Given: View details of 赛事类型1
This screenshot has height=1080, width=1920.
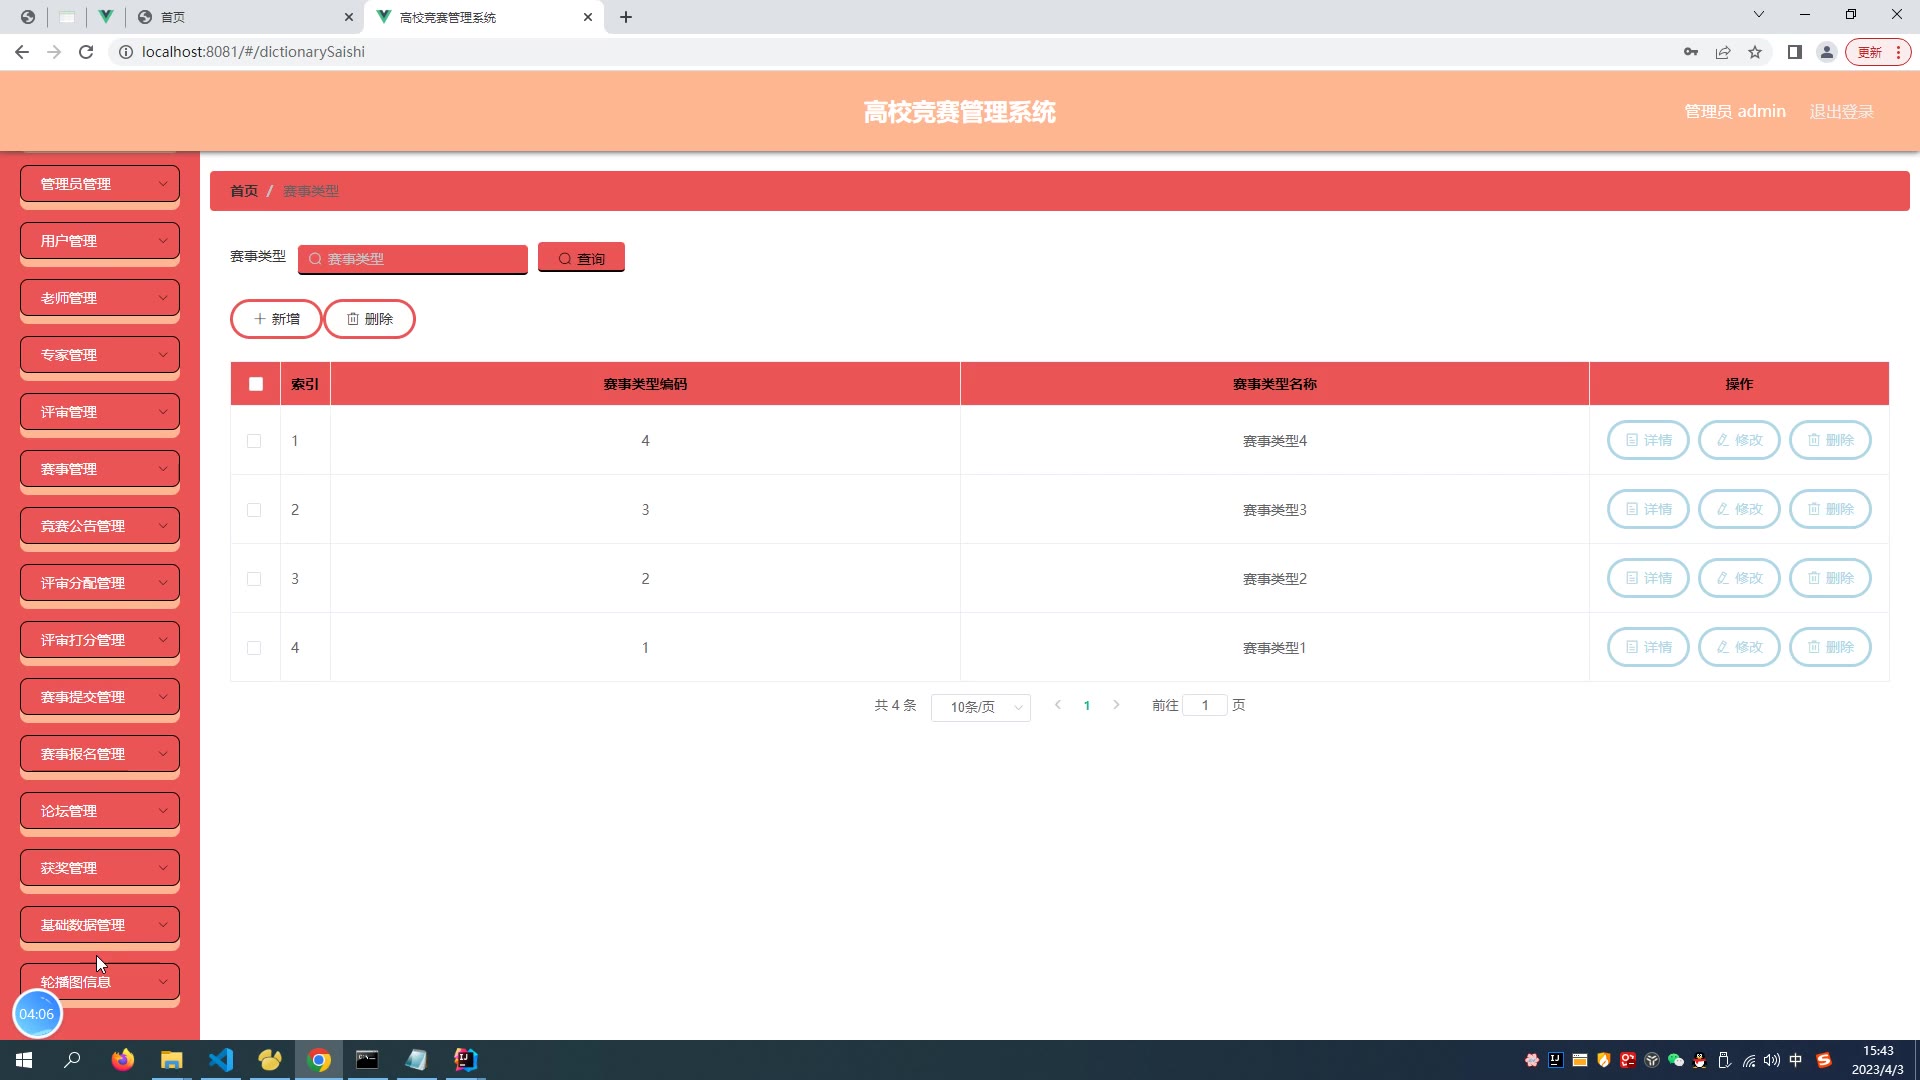Looking at the screenshot, I should click(1648, 647).
